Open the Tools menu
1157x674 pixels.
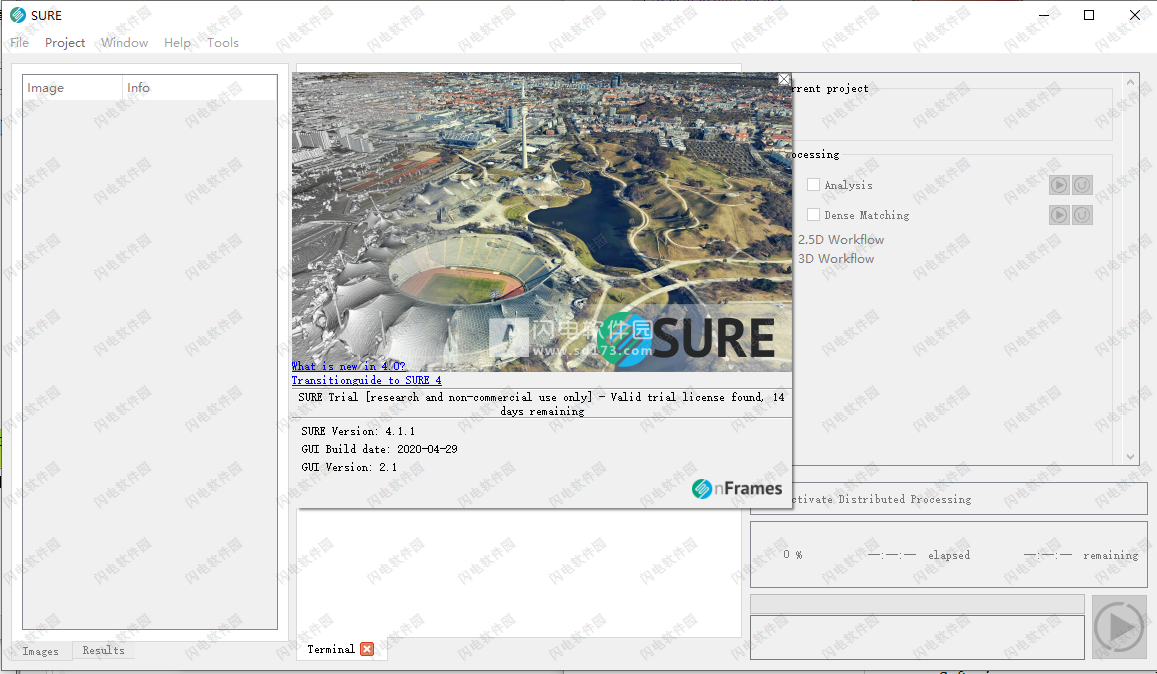point(223,43)
